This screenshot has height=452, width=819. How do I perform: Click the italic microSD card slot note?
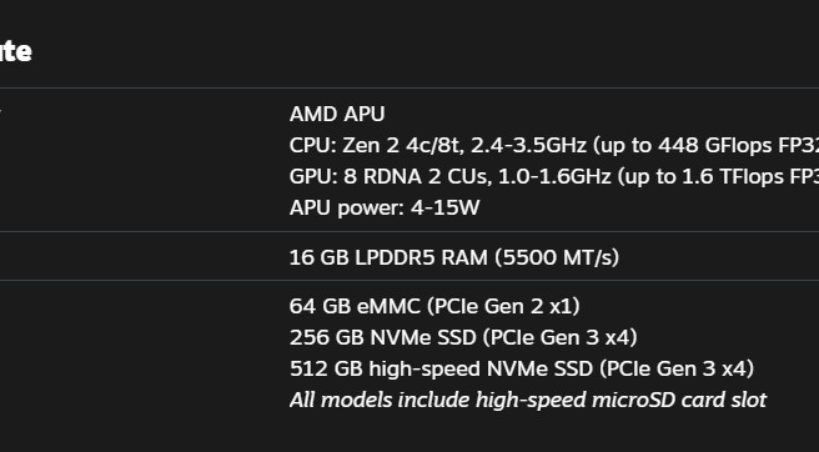point(527,400)
